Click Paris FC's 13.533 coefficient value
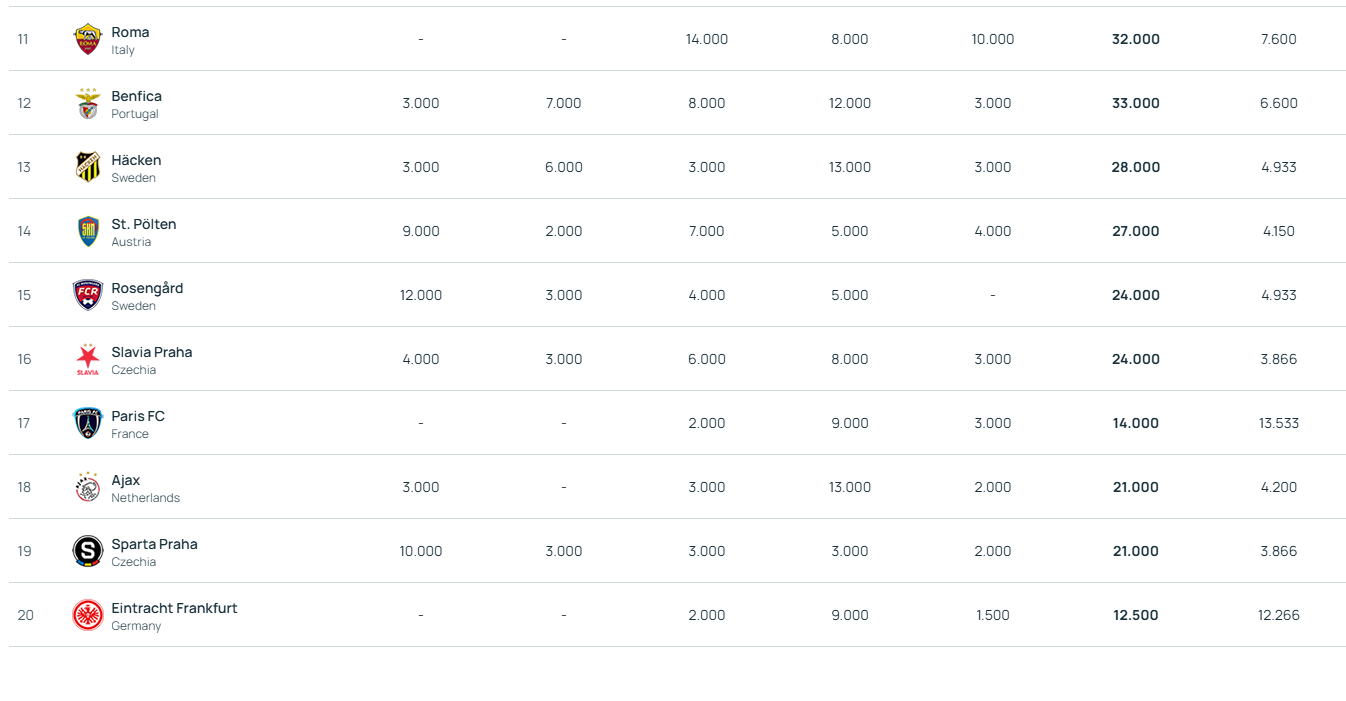Viewport: 1346px width, 701px height. click(x=1278, y=423)
